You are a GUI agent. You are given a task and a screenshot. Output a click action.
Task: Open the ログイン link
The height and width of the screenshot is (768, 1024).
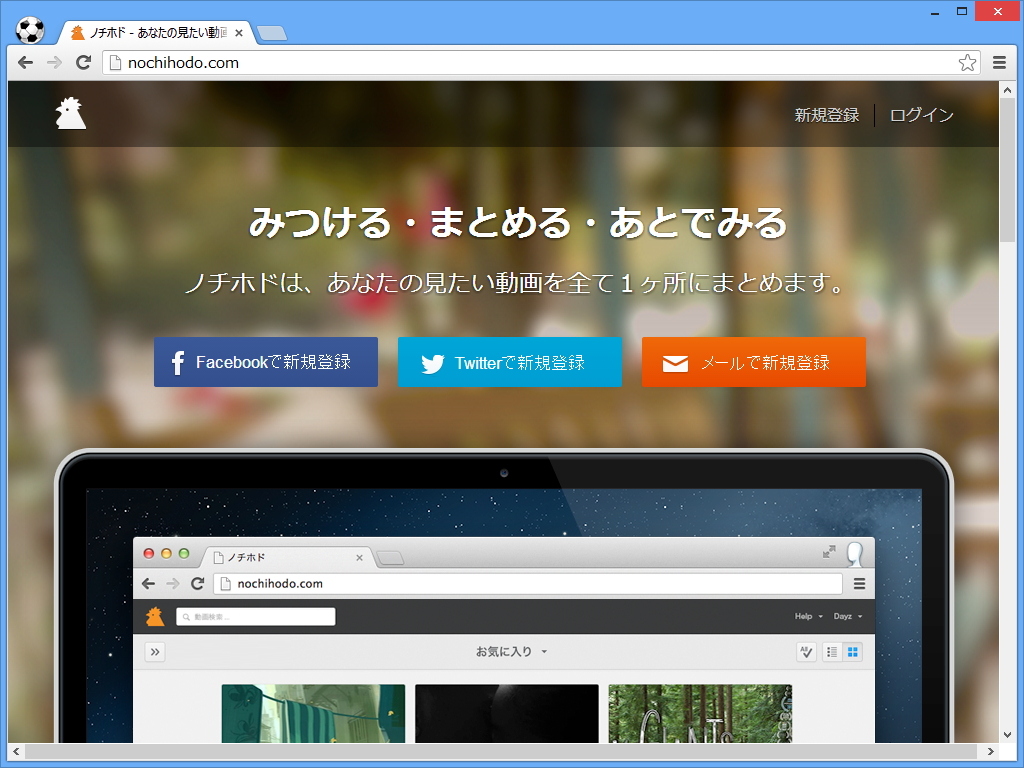coord(920,114)
